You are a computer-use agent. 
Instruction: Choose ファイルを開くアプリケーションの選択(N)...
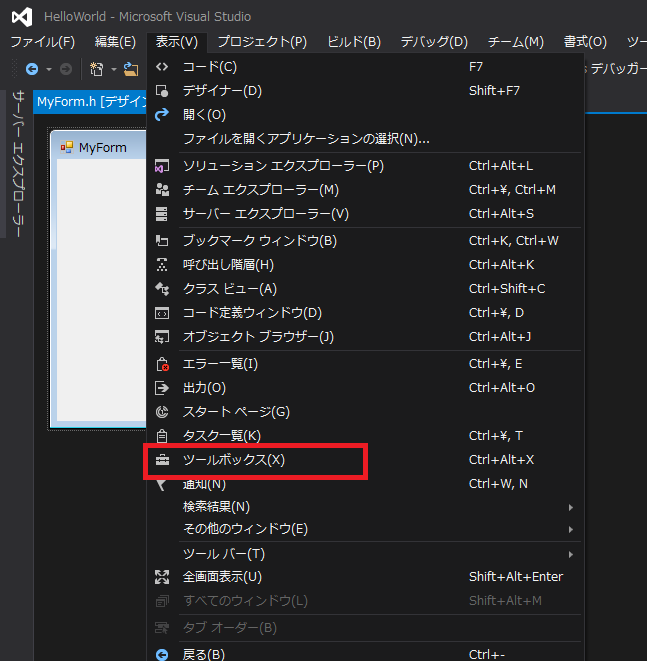pyautogui.click(x=306, y=138)
